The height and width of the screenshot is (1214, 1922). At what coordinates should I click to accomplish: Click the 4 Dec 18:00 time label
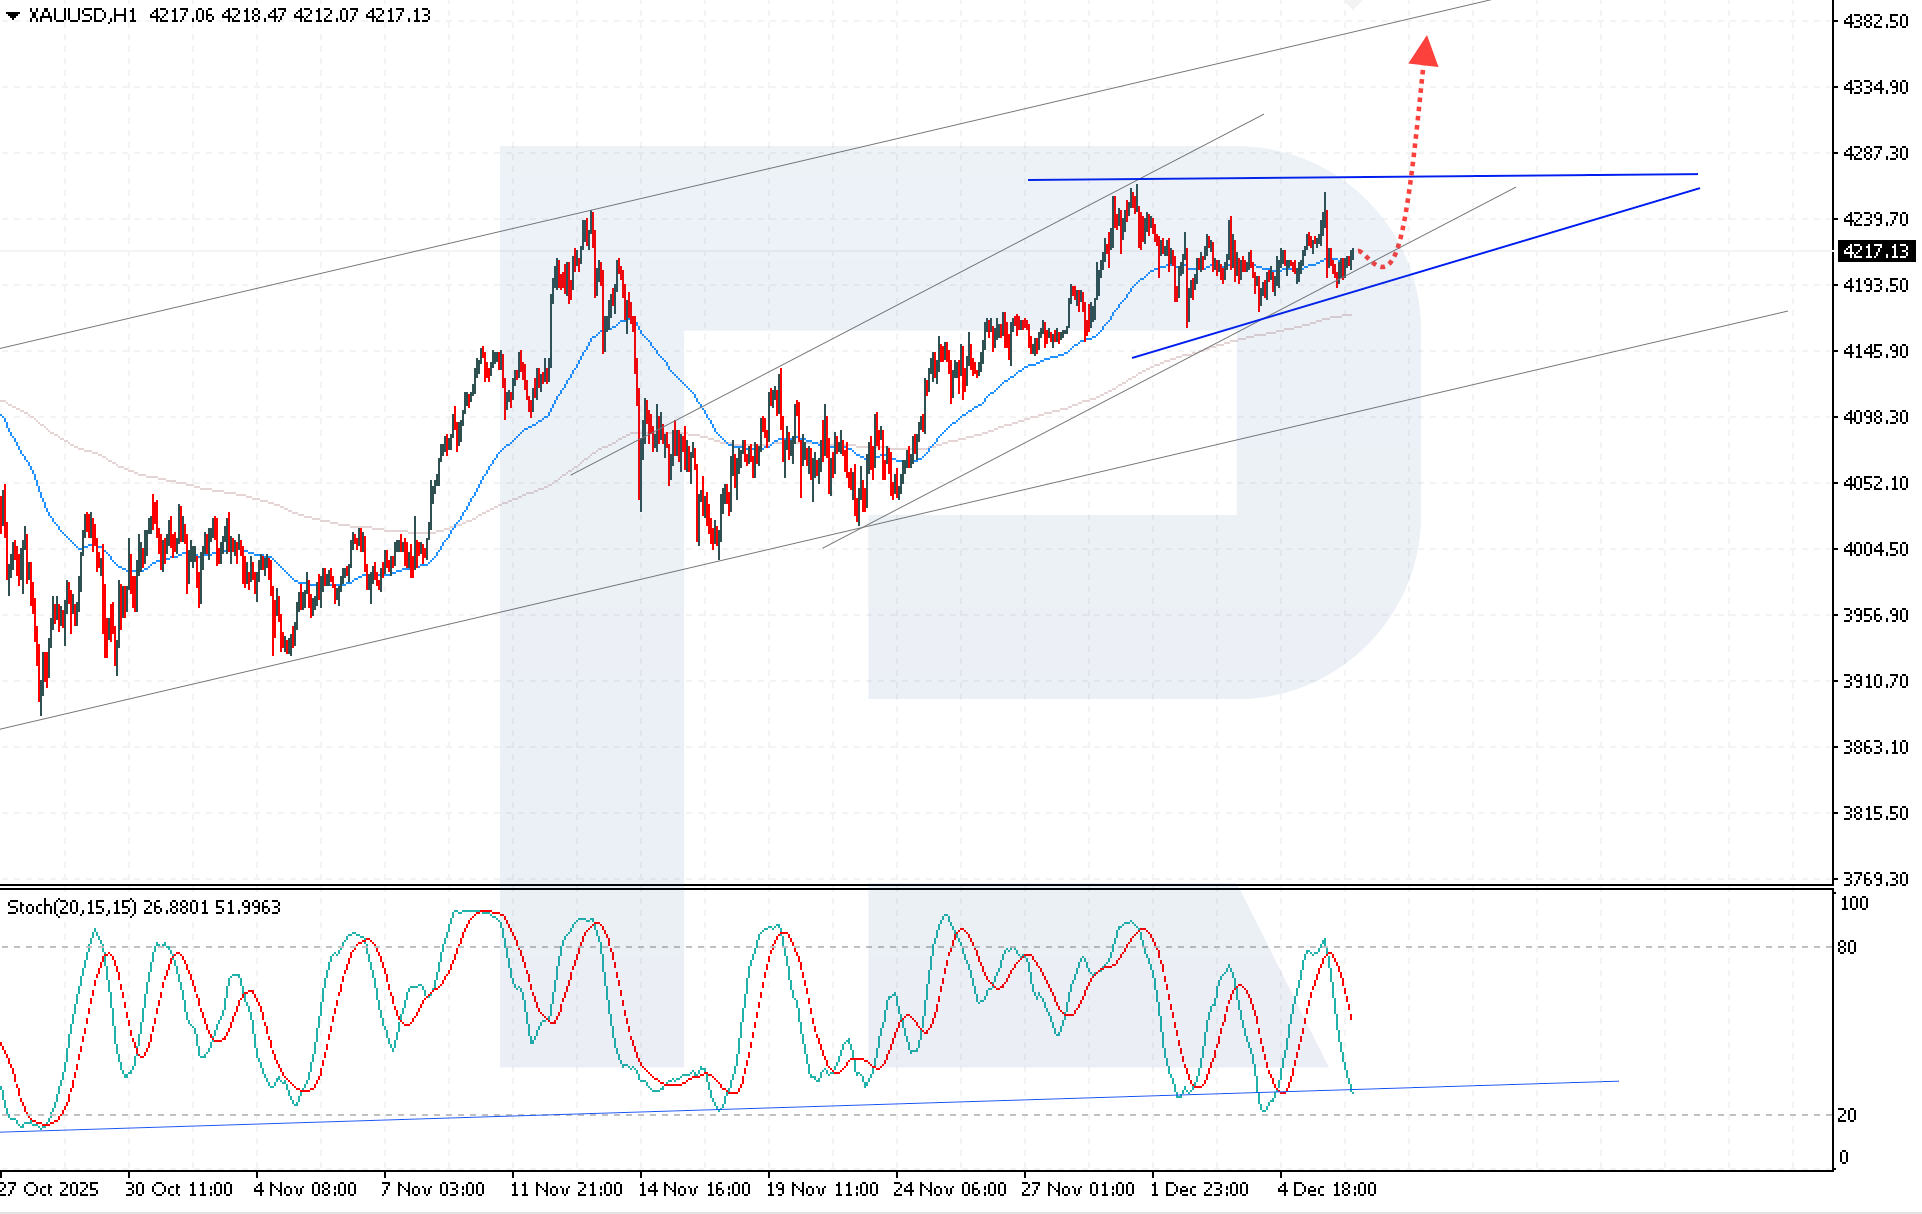[x=1327, y=1189]
